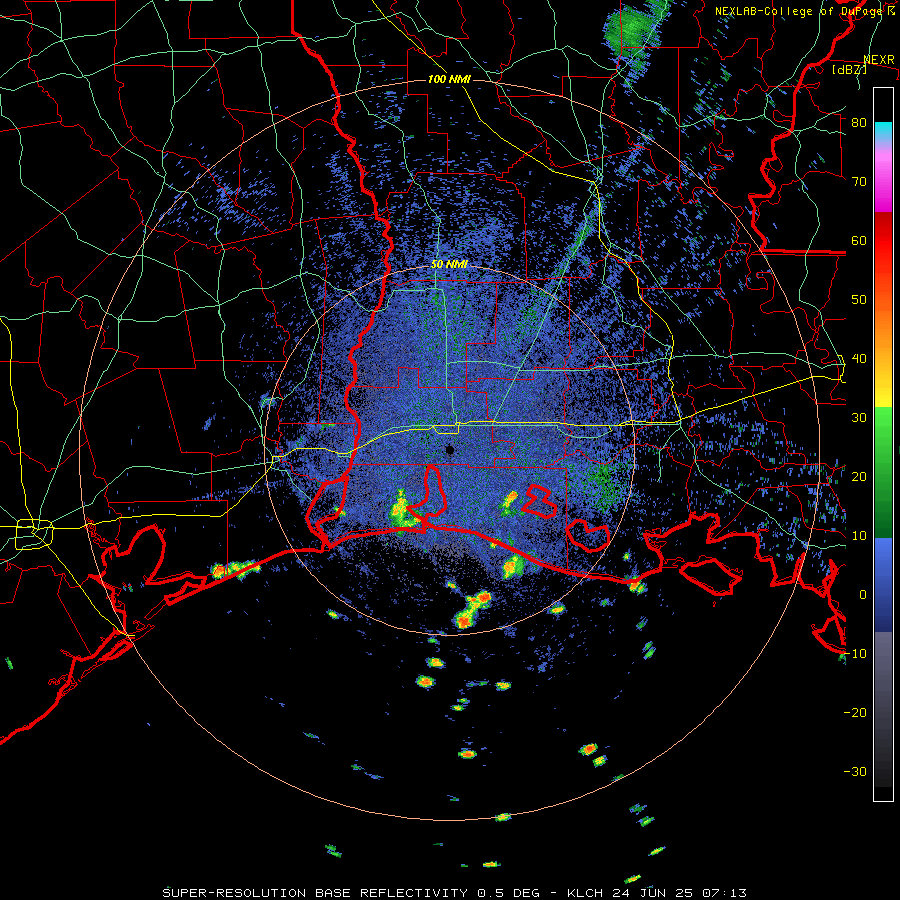The image size is (900, 900).
Task: Click the NEXR label above the color scale
Action: (x=879, y=59)
